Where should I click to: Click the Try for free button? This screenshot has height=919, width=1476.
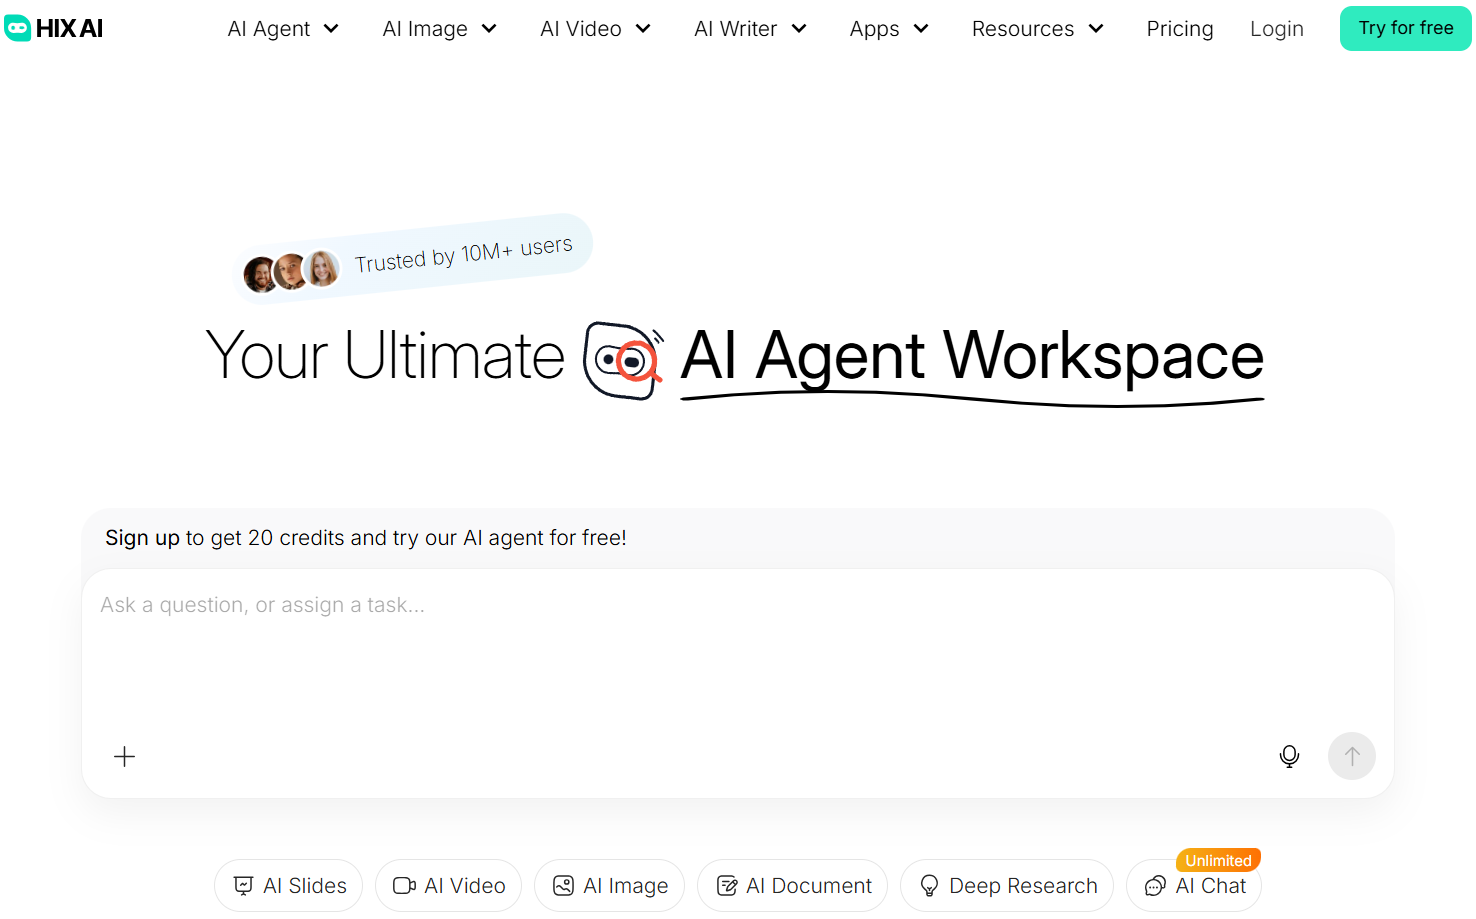pyautogui.click(x=1406, y=28)
